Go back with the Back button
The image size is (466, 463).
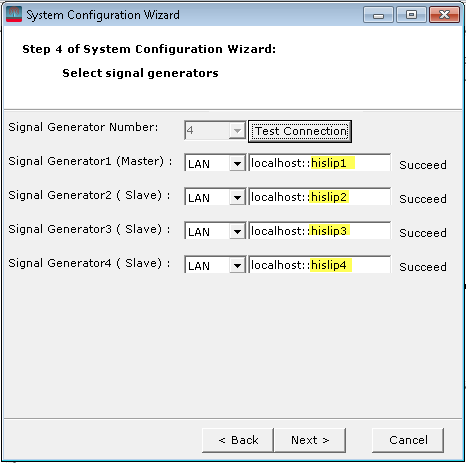(238, 440)
